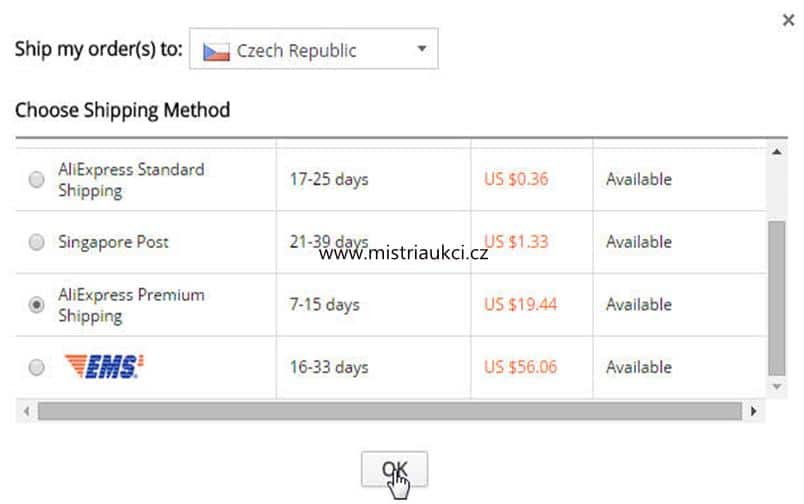This screenshot has height=504, width=804.
Task: Click the EMS logo
Action: click(x=104, y=366)
